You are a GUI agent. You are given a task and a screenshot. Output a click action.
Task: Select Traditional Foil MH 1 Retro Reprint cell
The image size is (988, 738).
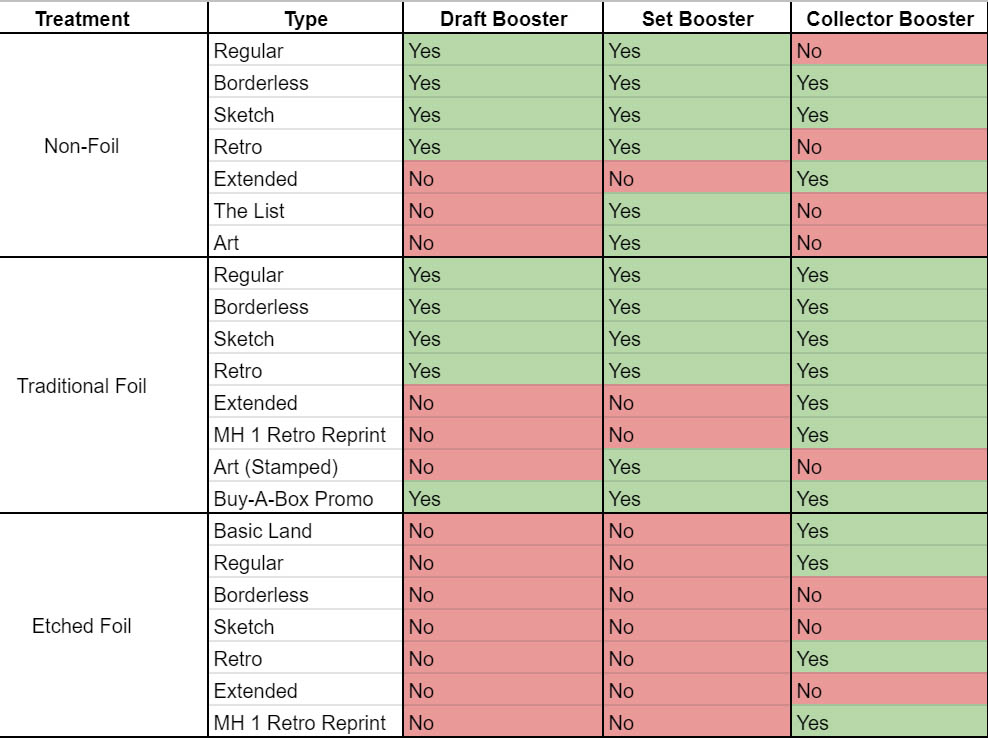(306, 434)
